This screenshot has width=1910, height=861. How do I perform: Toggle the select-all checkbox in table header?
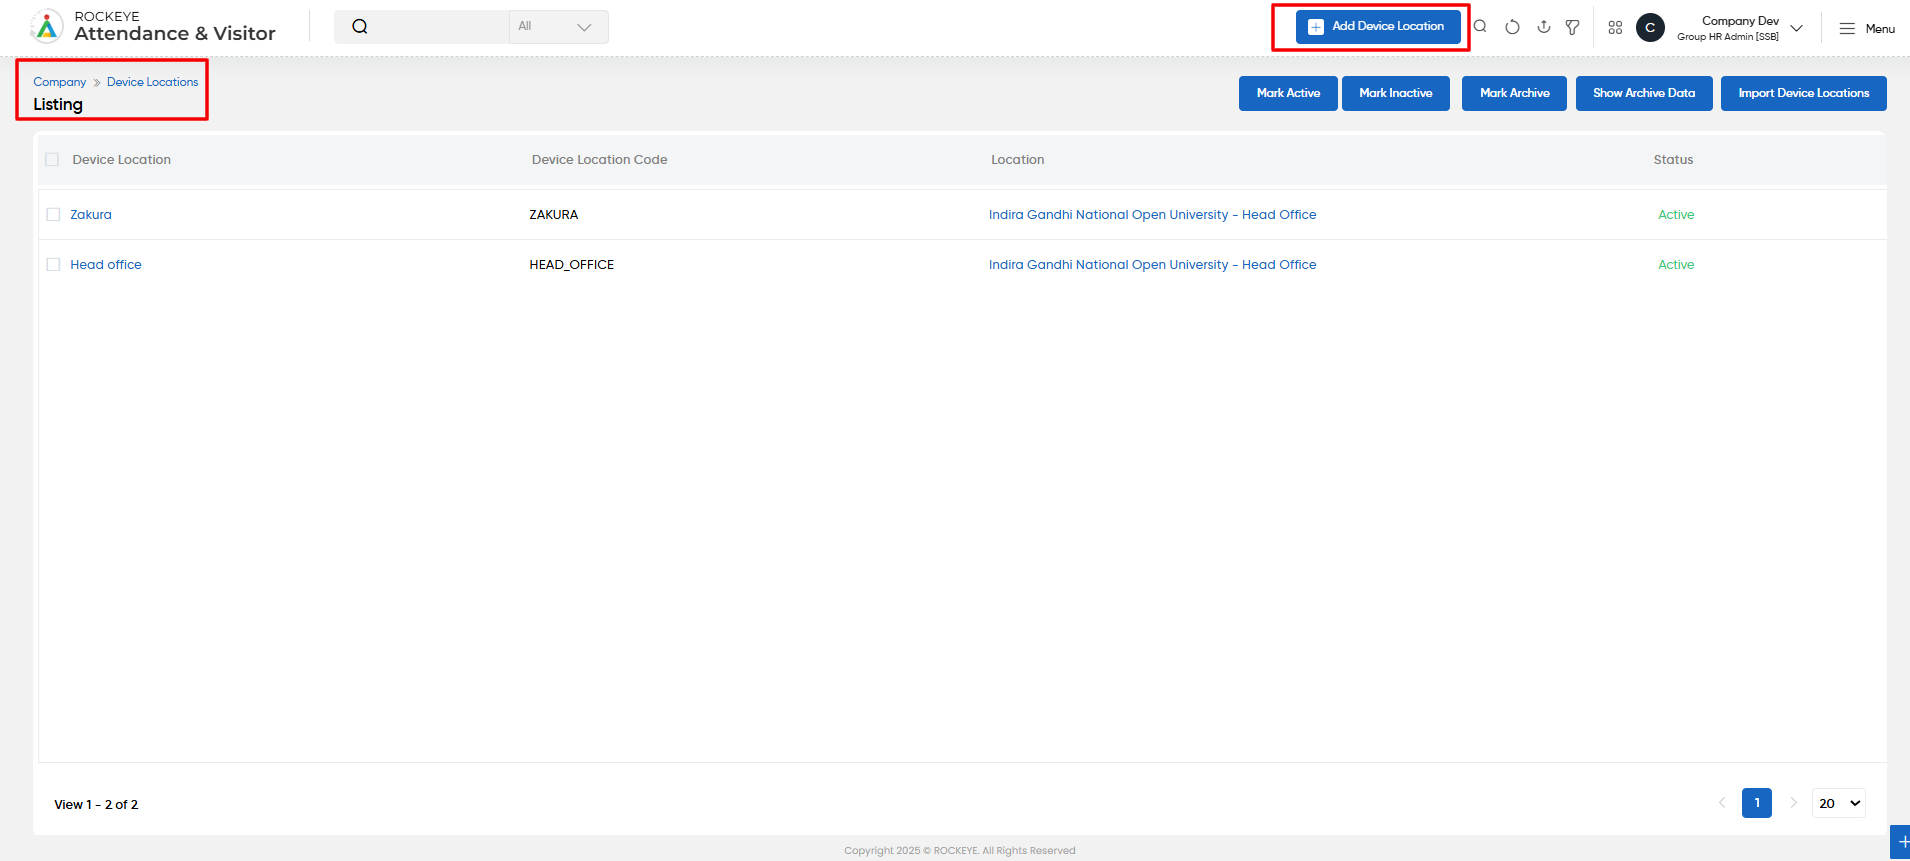(52, 159)
